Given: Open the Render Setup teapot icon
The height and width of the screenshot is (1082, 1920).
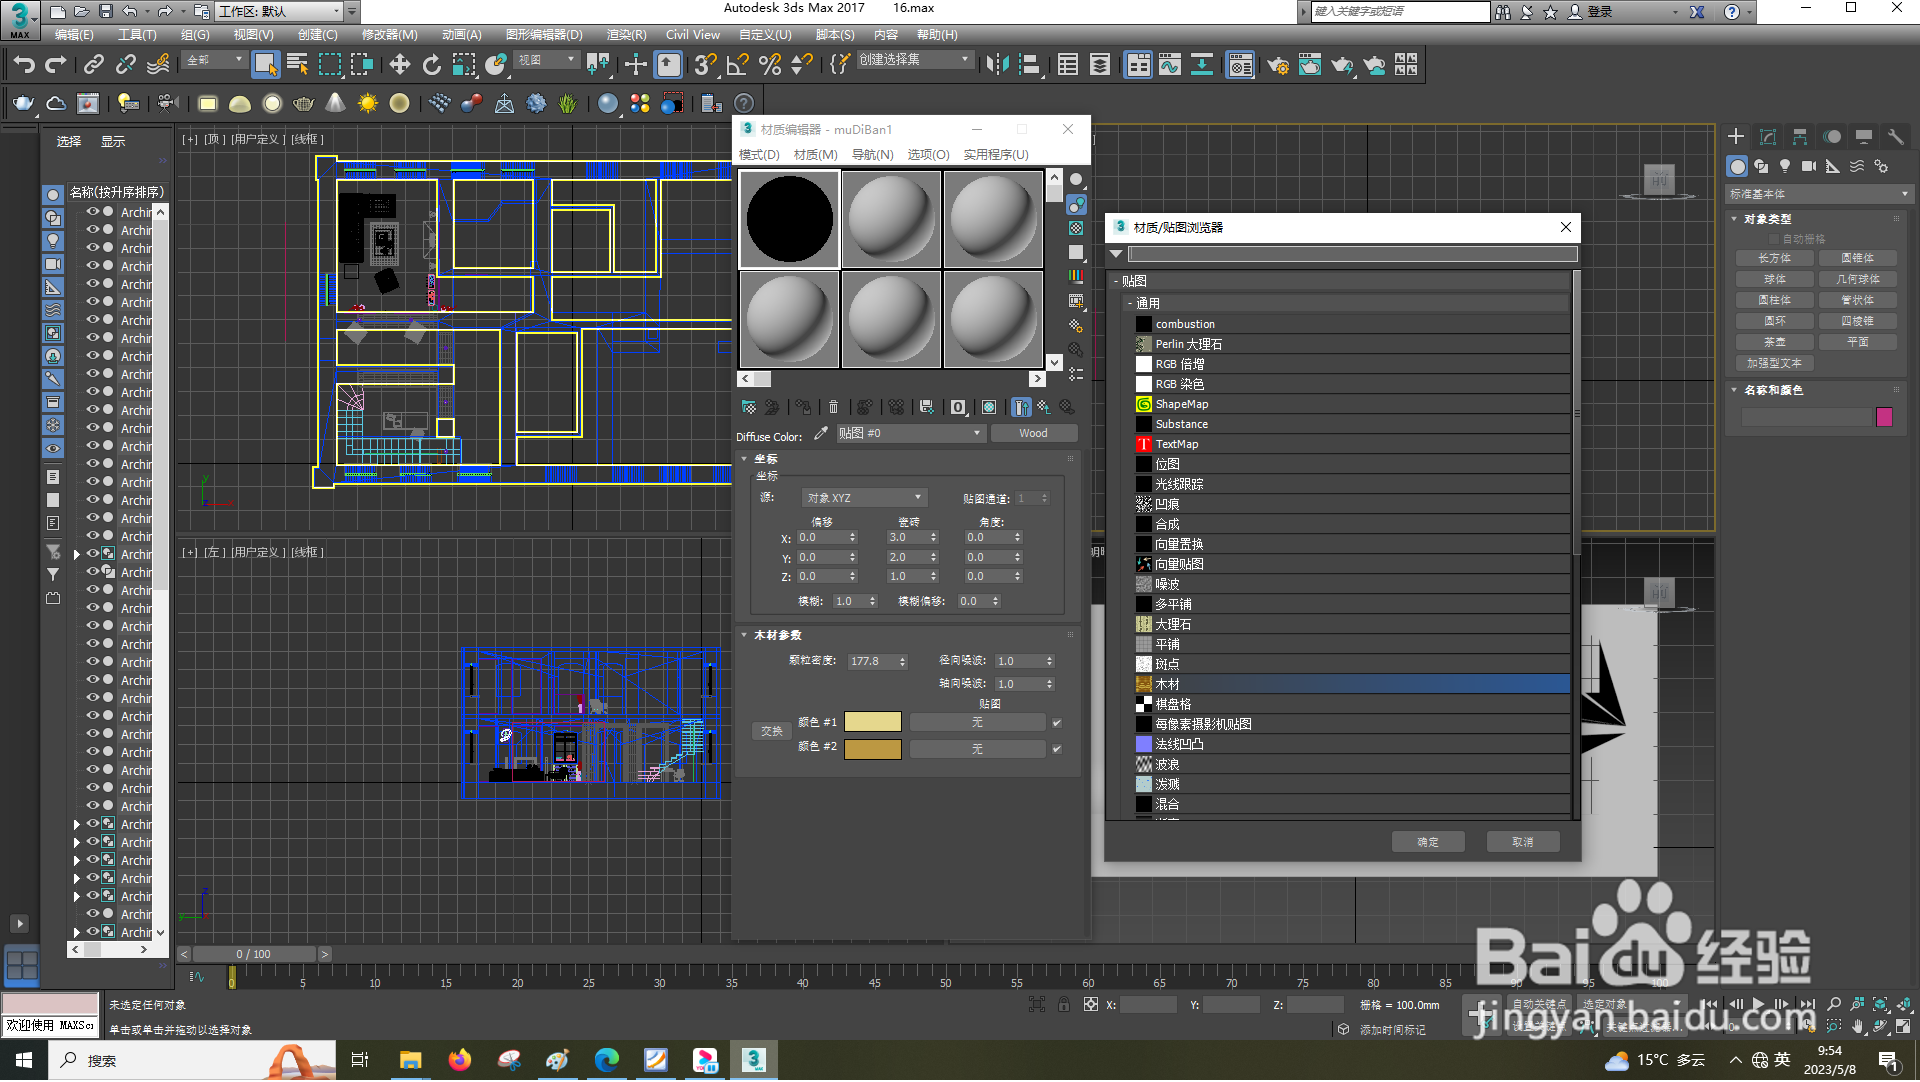Looking at the screenshot, I should coord(1278,65).
